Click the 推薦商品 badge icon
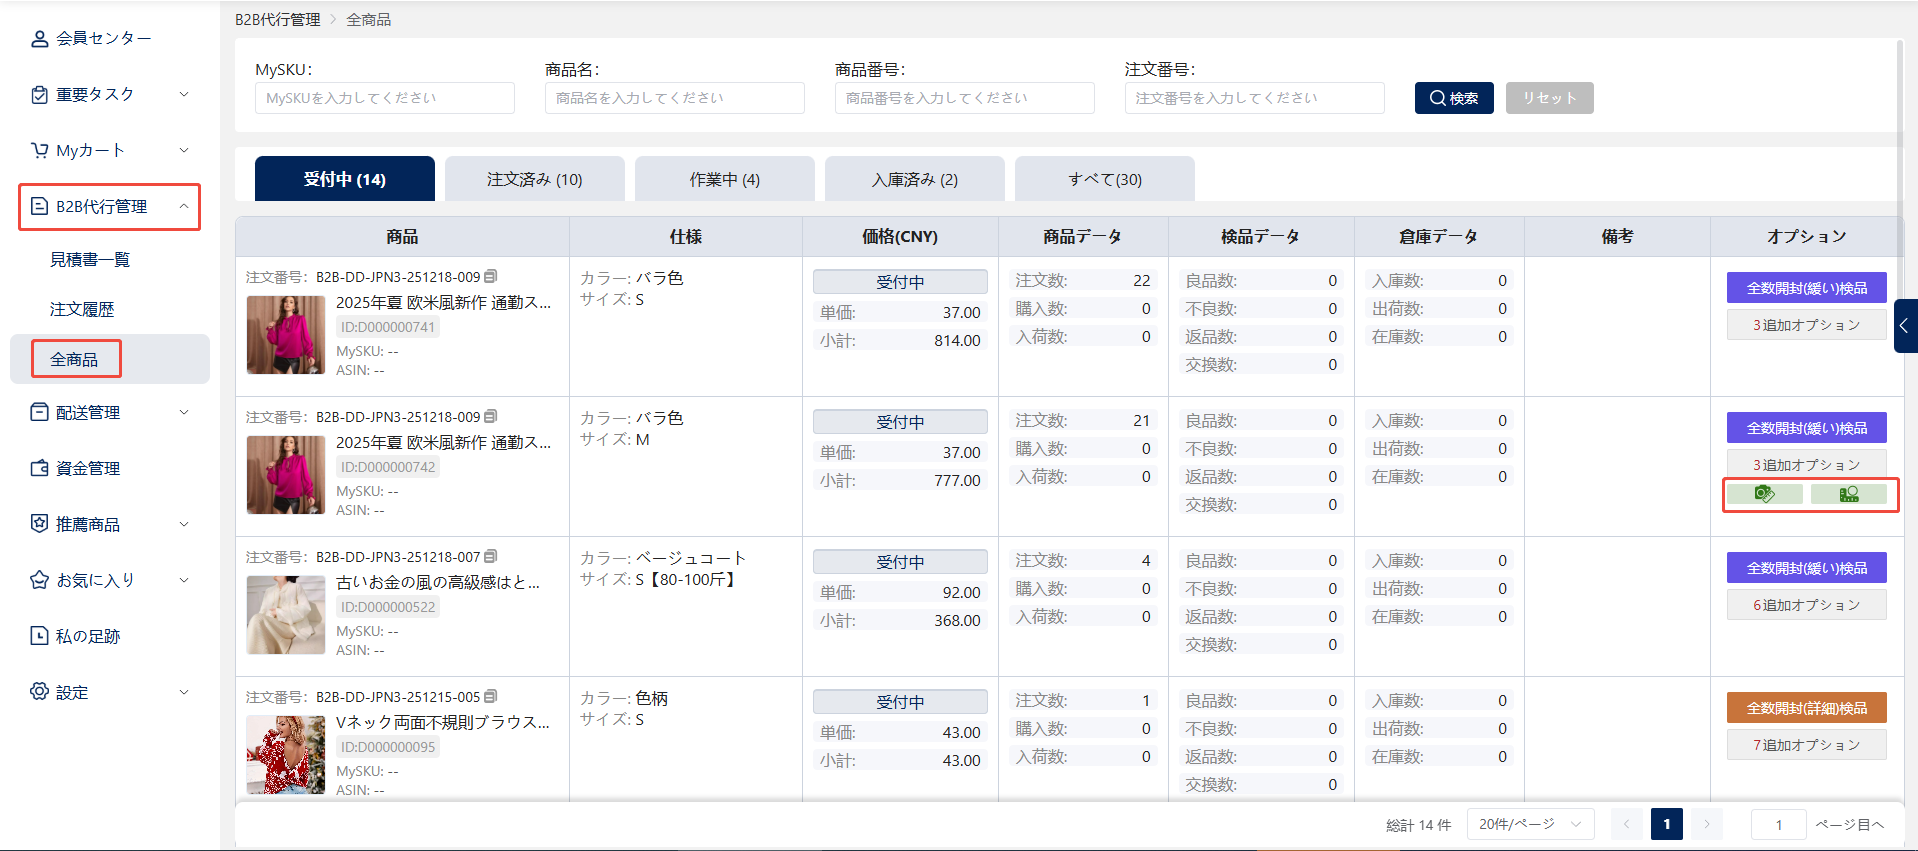The image size is (1918, 851). point(40,524)
